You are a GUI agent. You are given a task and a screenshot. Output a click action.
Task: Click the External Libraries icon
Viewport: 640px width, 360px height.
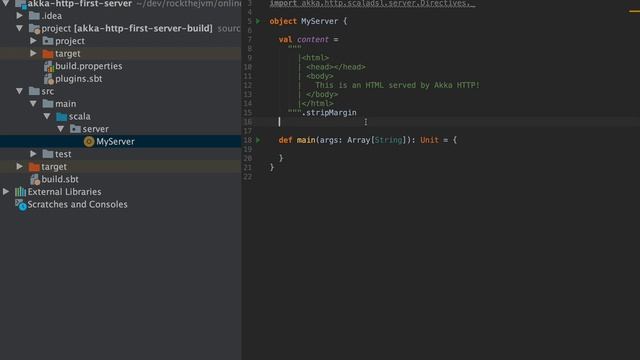tap(20, 191)
